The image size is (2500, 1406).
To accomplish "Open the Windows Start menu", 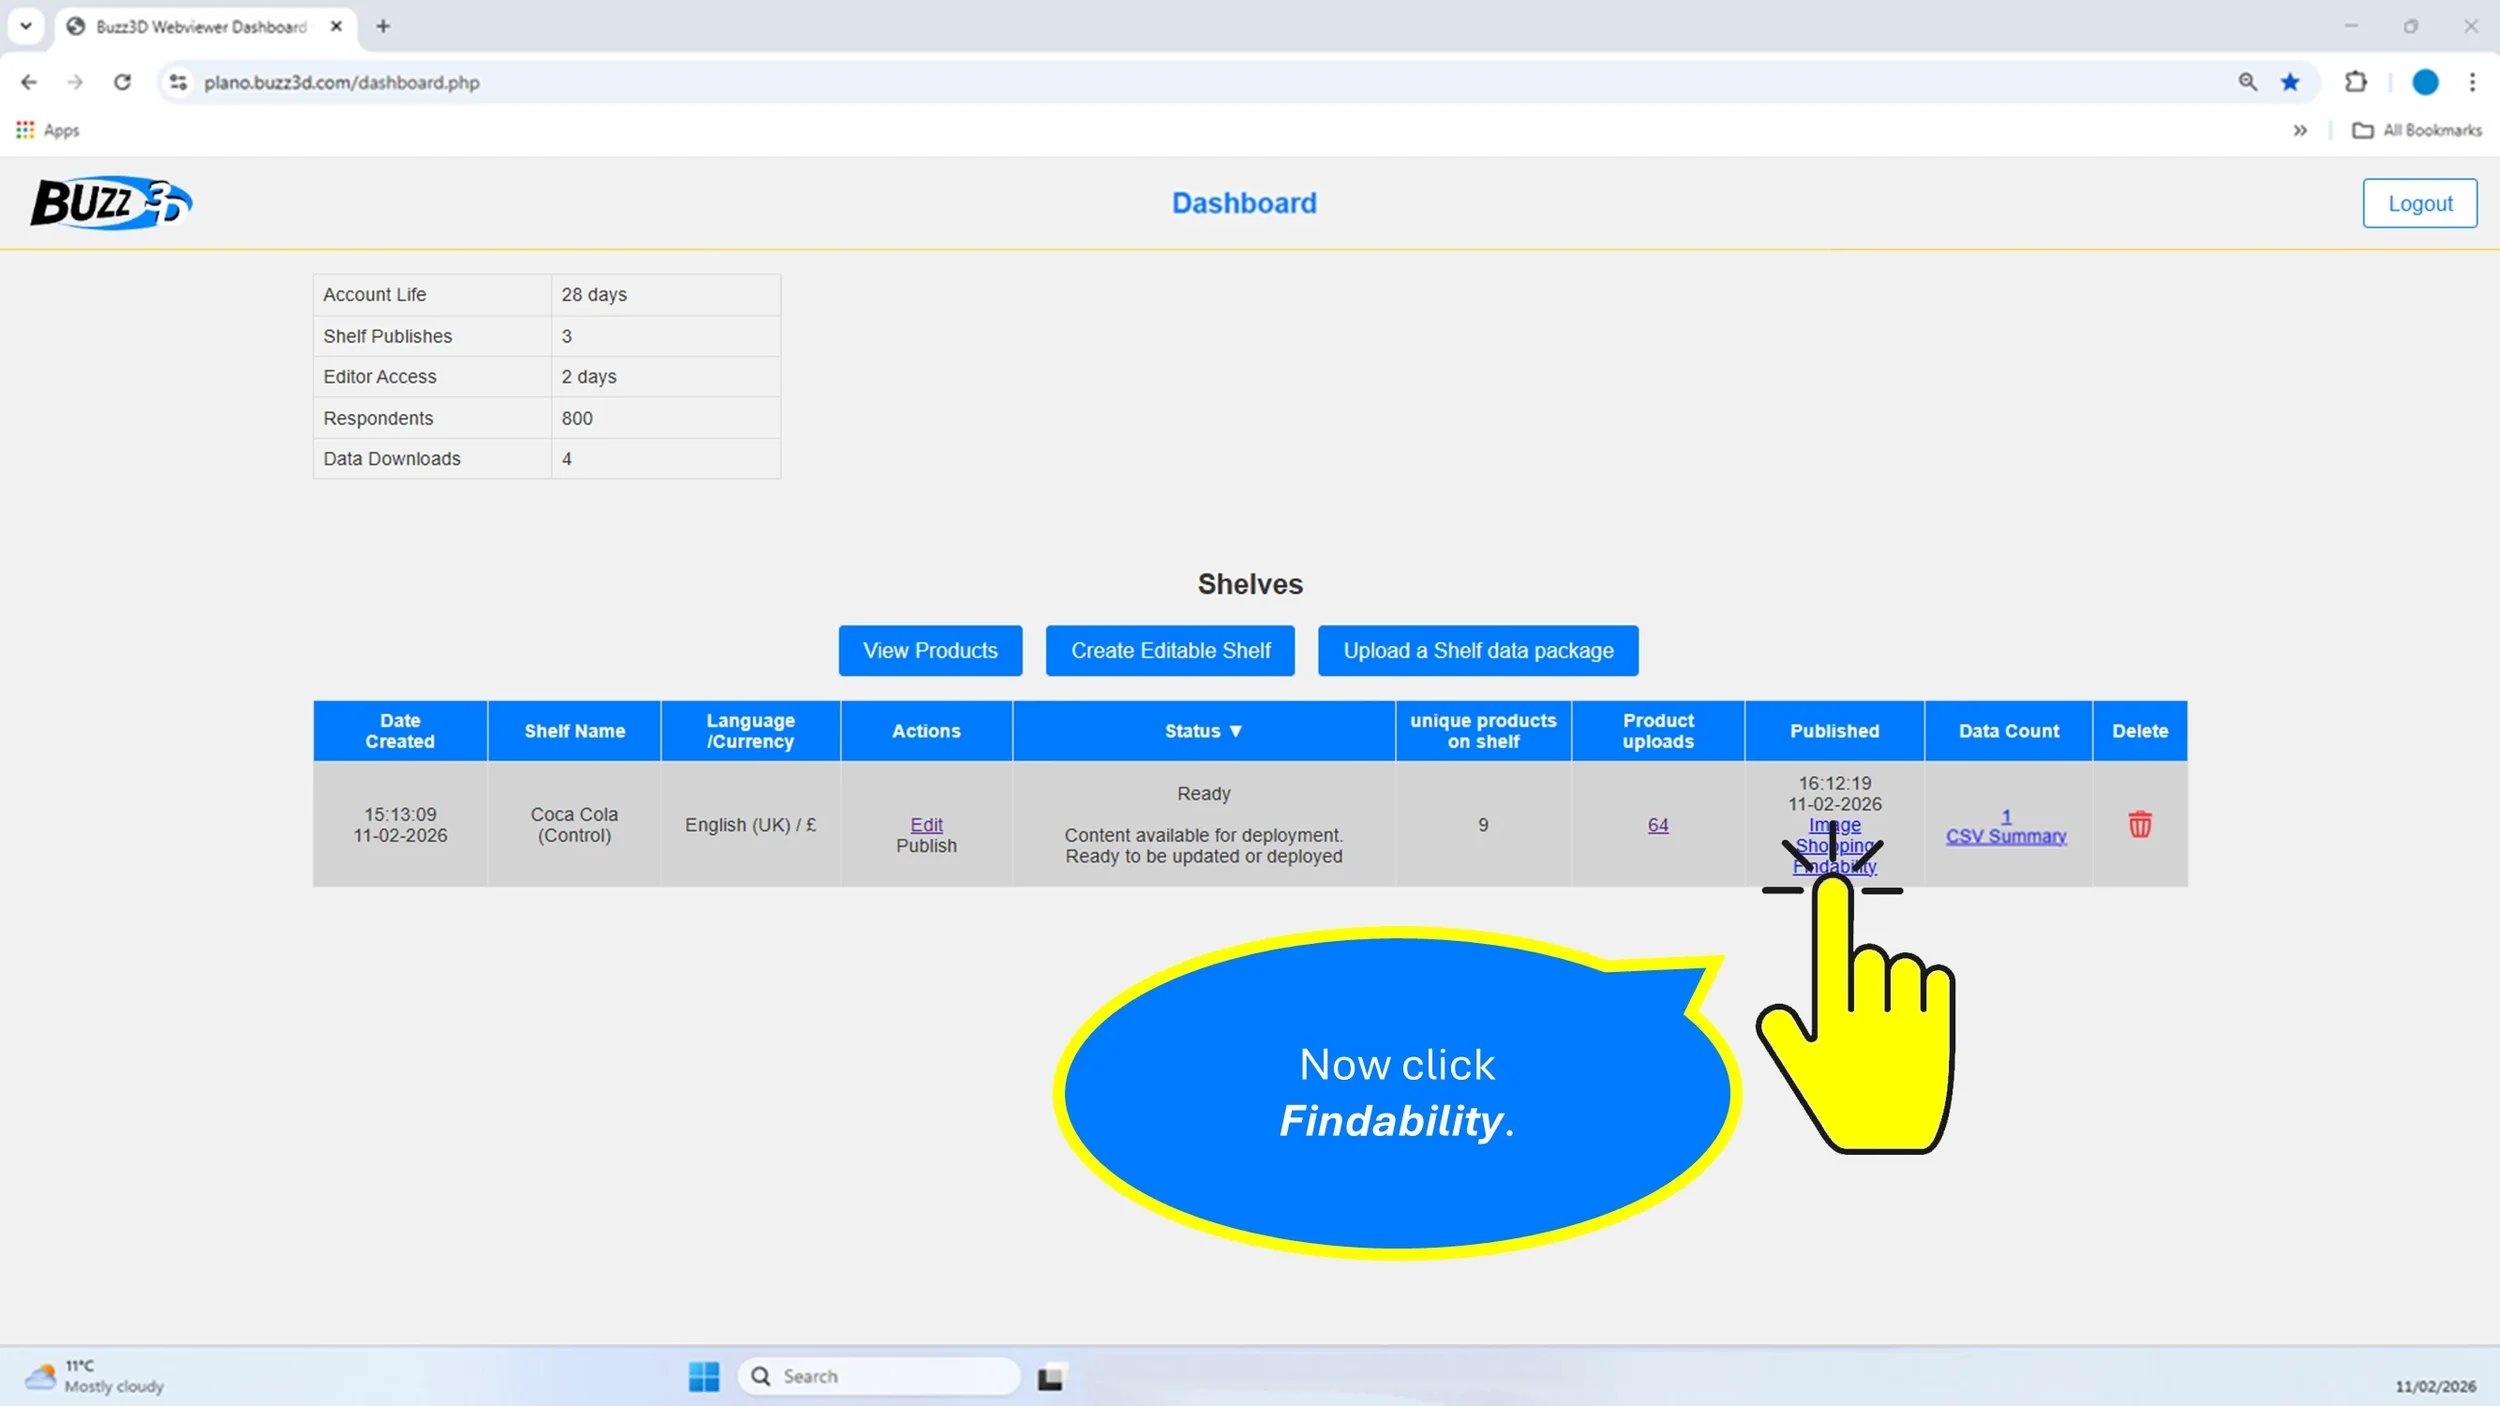I will click(703, 1376).
